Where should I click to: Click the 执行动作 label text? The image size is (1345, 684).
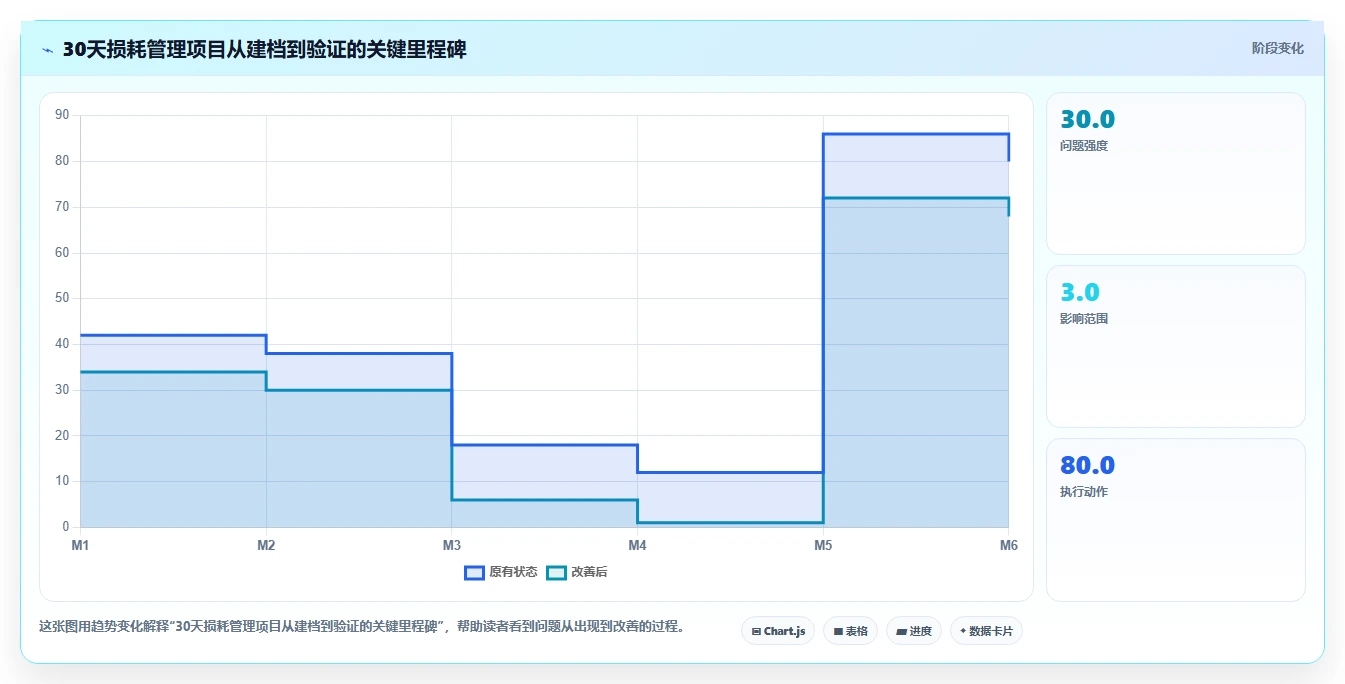1084,492
